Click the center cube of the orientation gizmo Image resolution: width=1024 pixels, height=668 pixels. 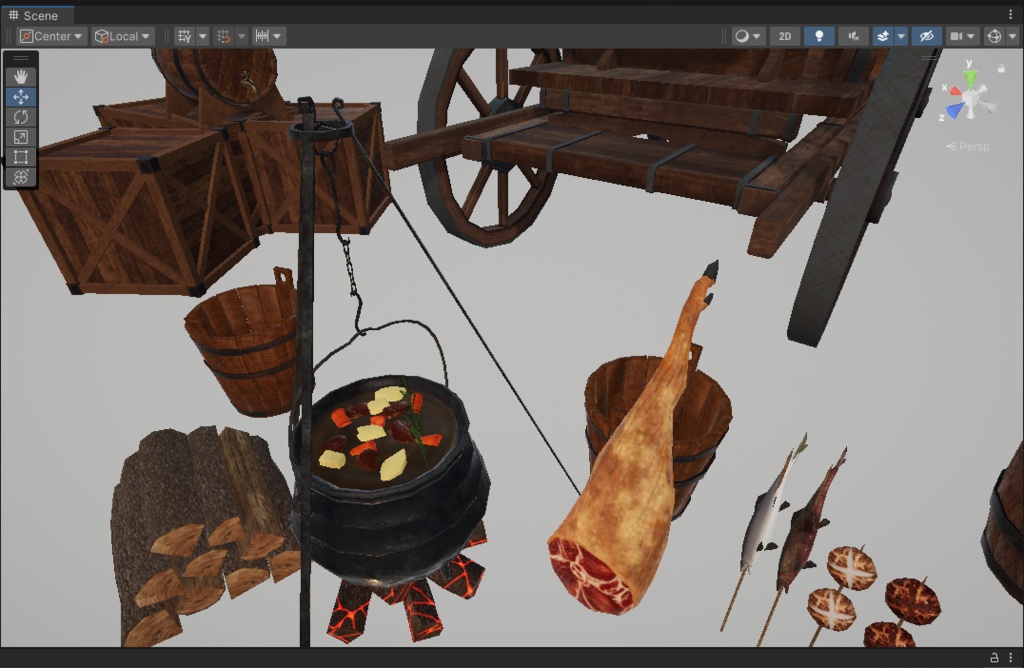pyautogui.click(x=971, y=99)
